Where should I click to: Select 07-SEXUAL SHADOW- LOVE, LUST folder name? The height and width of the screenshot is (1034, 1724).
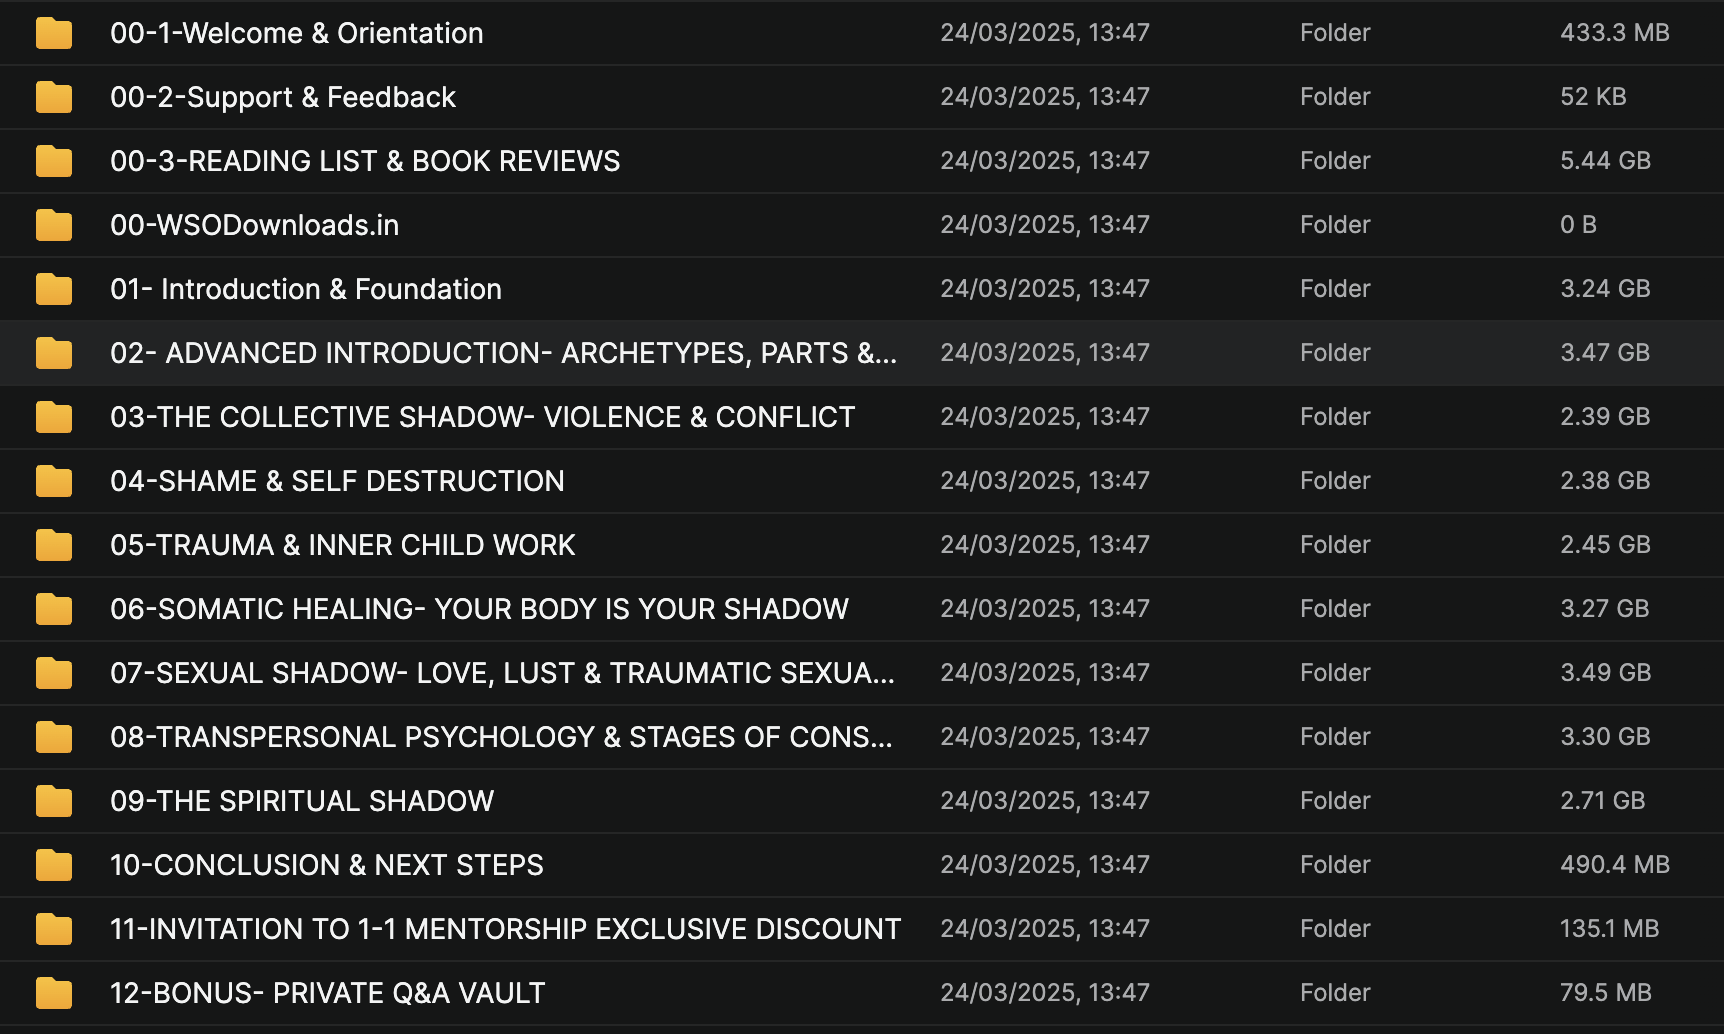coord(502,673)
